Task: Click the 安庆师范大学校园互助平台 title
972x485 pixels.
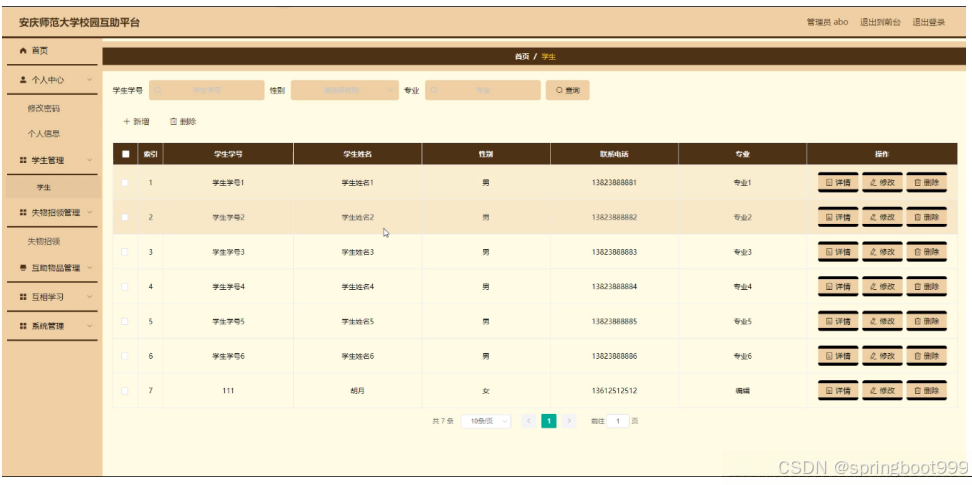Action: 79,23
